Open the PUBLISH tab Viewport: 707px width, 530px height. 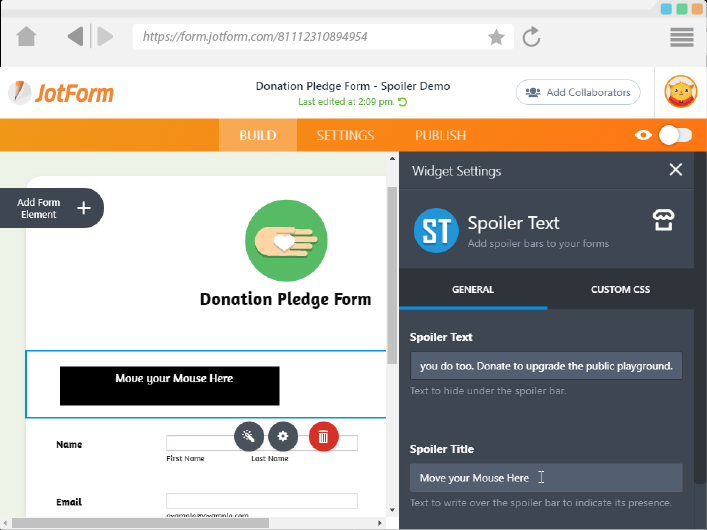(x=440, y=135)
